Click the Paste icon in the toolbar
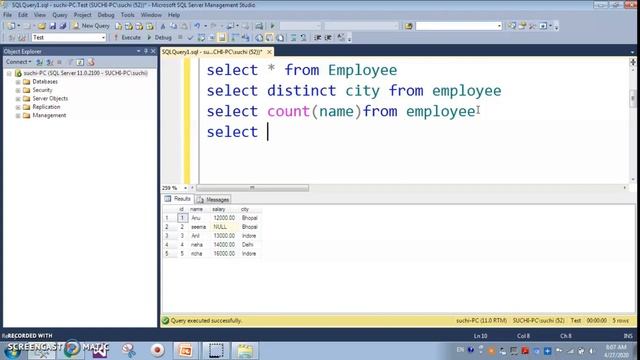Screen dimensions: 640x360 184,26
